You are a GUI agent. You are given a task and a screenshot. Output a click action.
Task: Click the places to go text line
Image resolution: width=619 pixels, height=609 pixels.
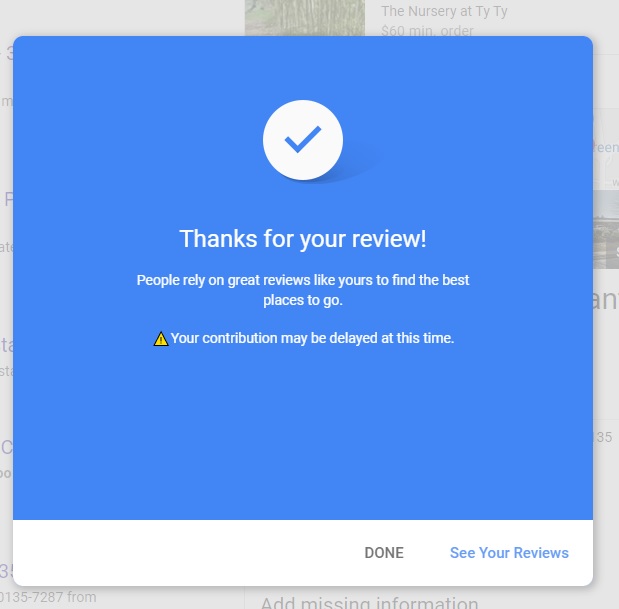[x=303, y=300]
